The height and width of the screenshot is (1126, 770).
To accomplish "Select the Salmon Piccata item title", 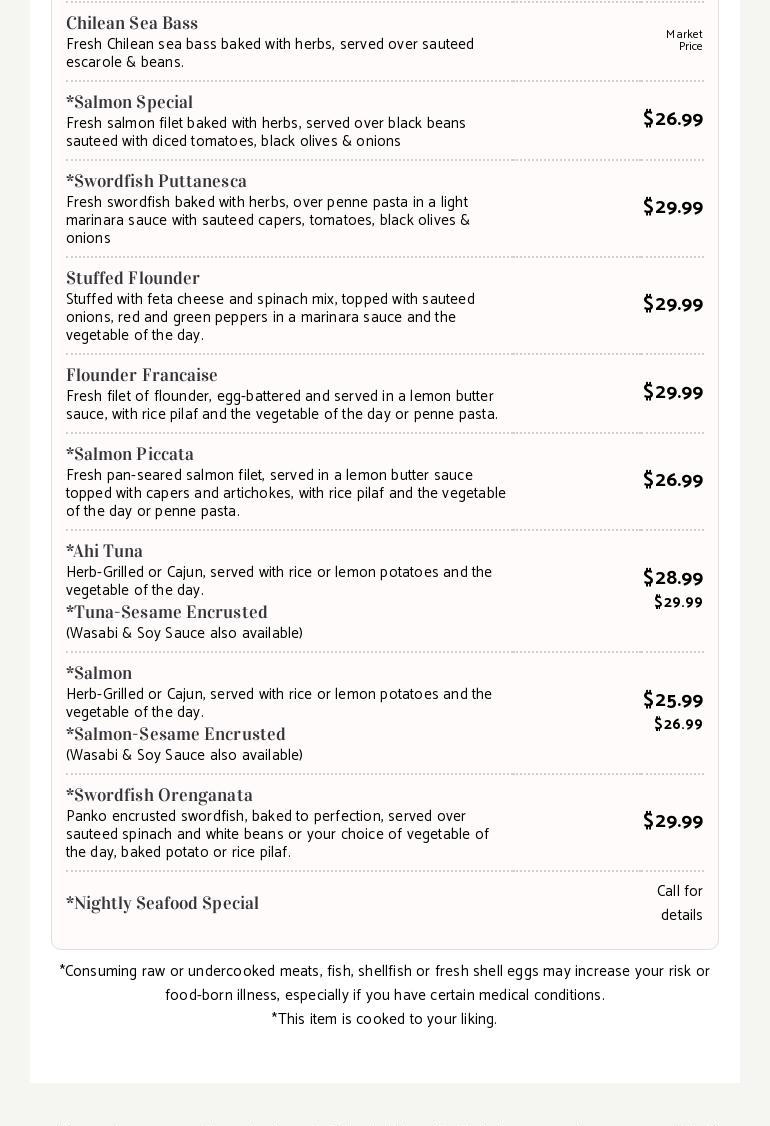I will pos(130,454).
